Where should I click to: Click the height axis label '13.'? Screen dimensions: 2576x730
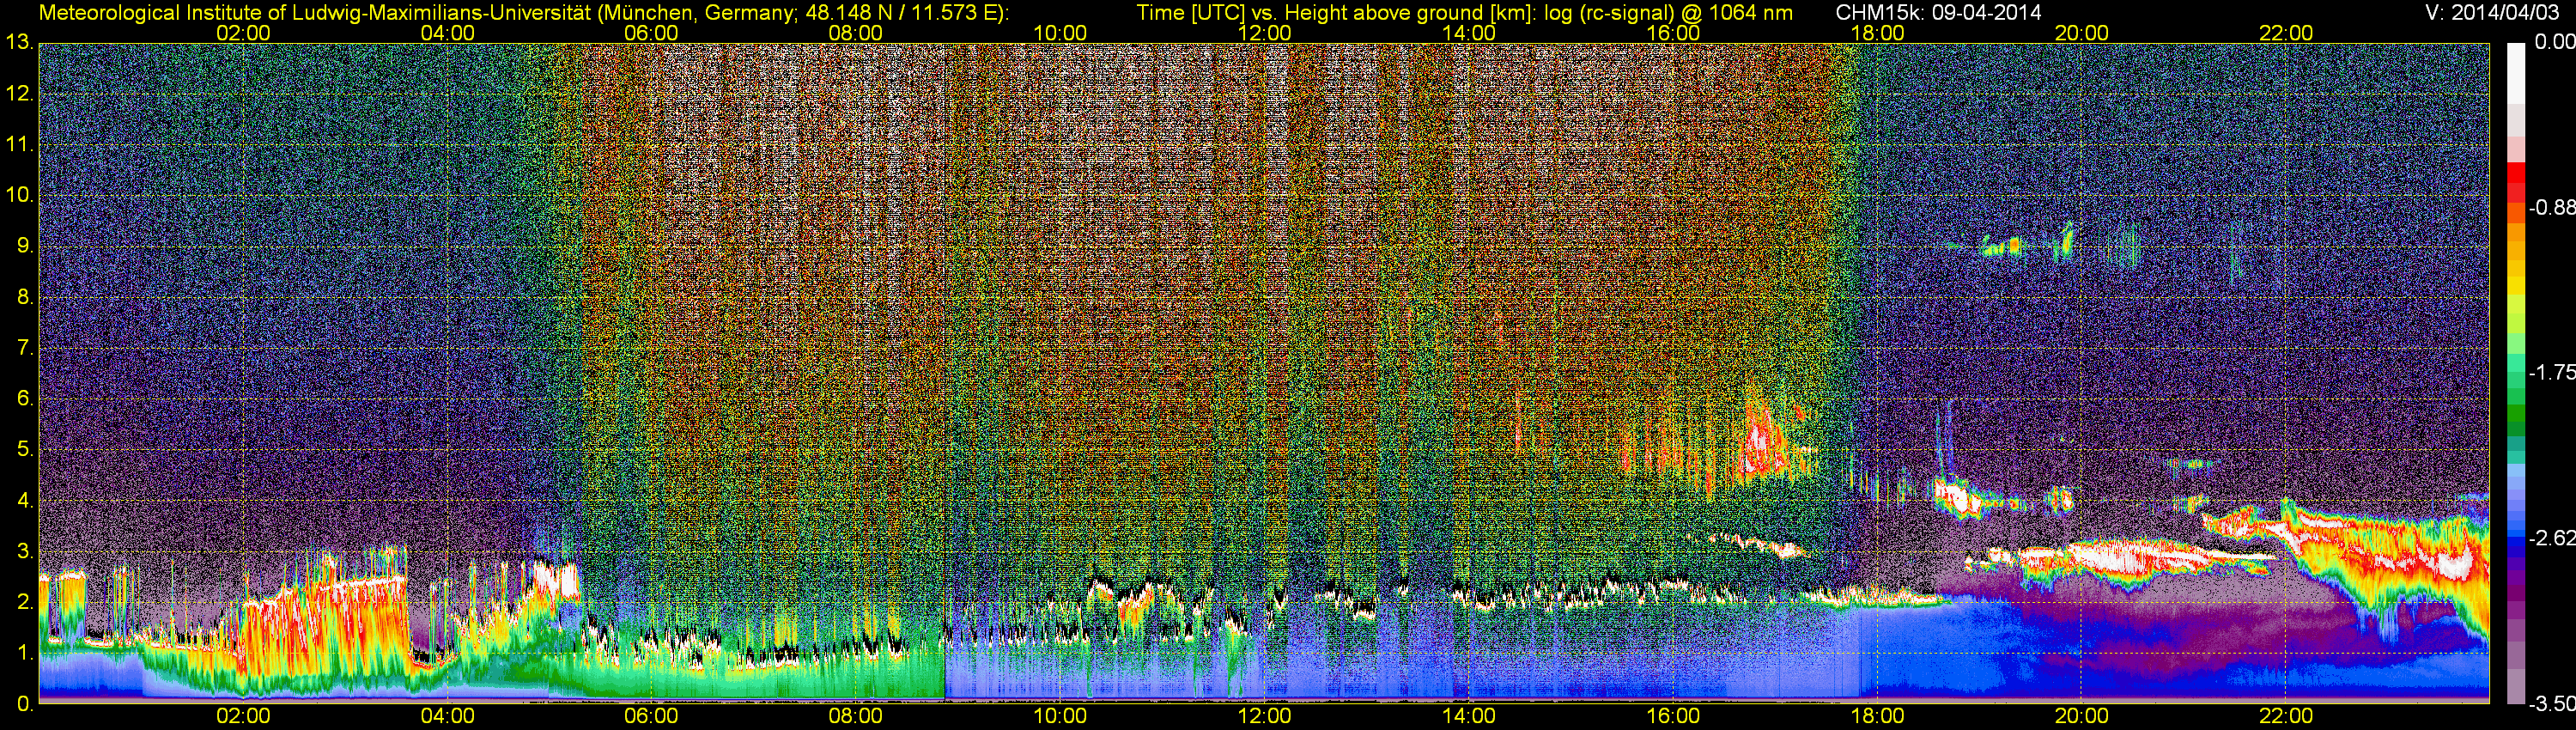pos(19,43)
